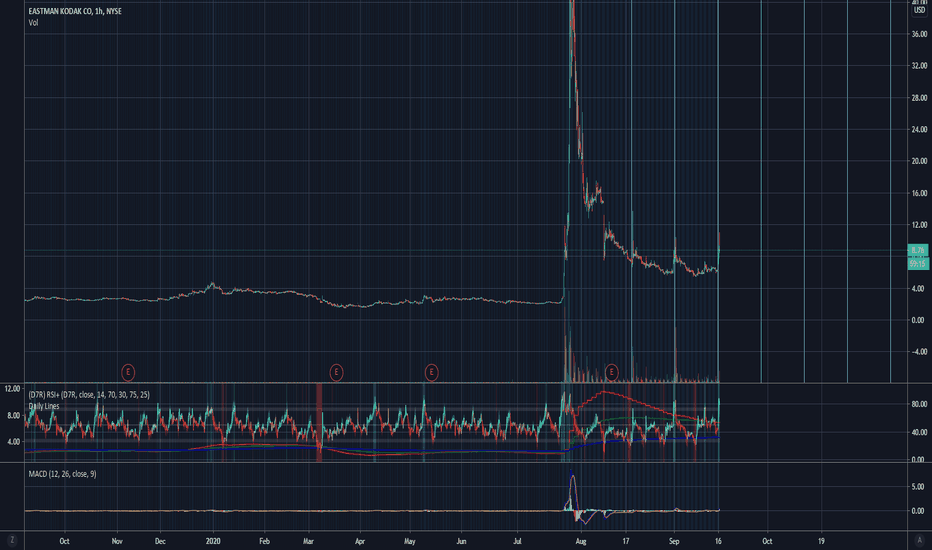This screenshot has width=932, height=550.
Task: Click the earnings E marker near November
Action: coord(128,373)
